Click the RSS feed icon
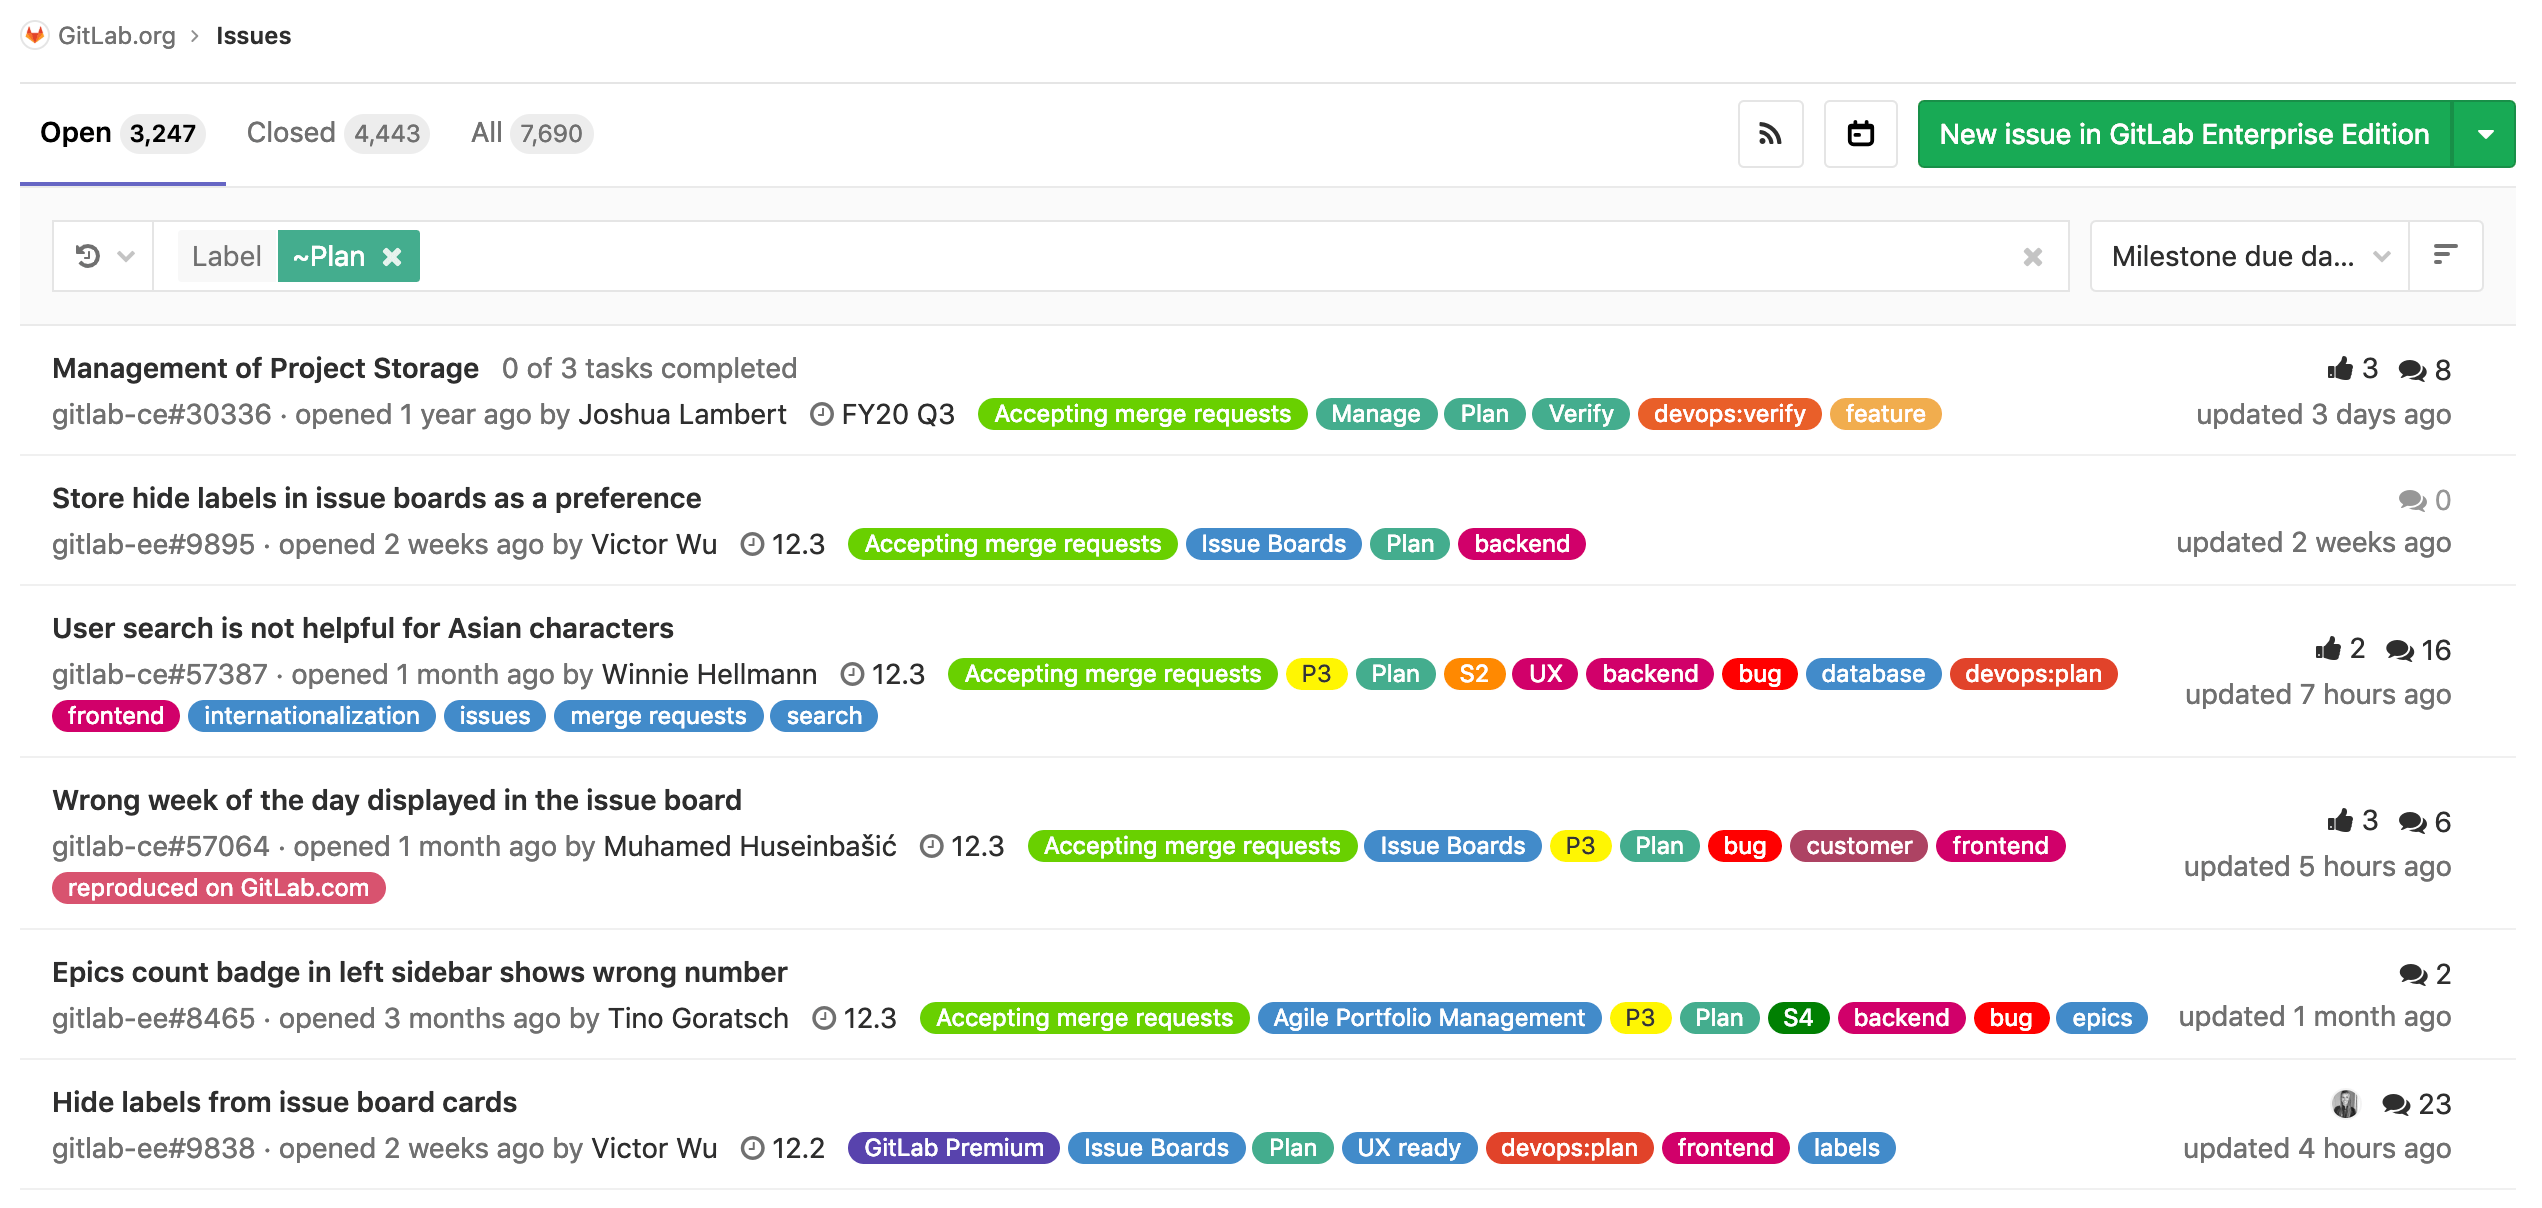Screen dimensions: 2542x1208 coord(1772,135)
